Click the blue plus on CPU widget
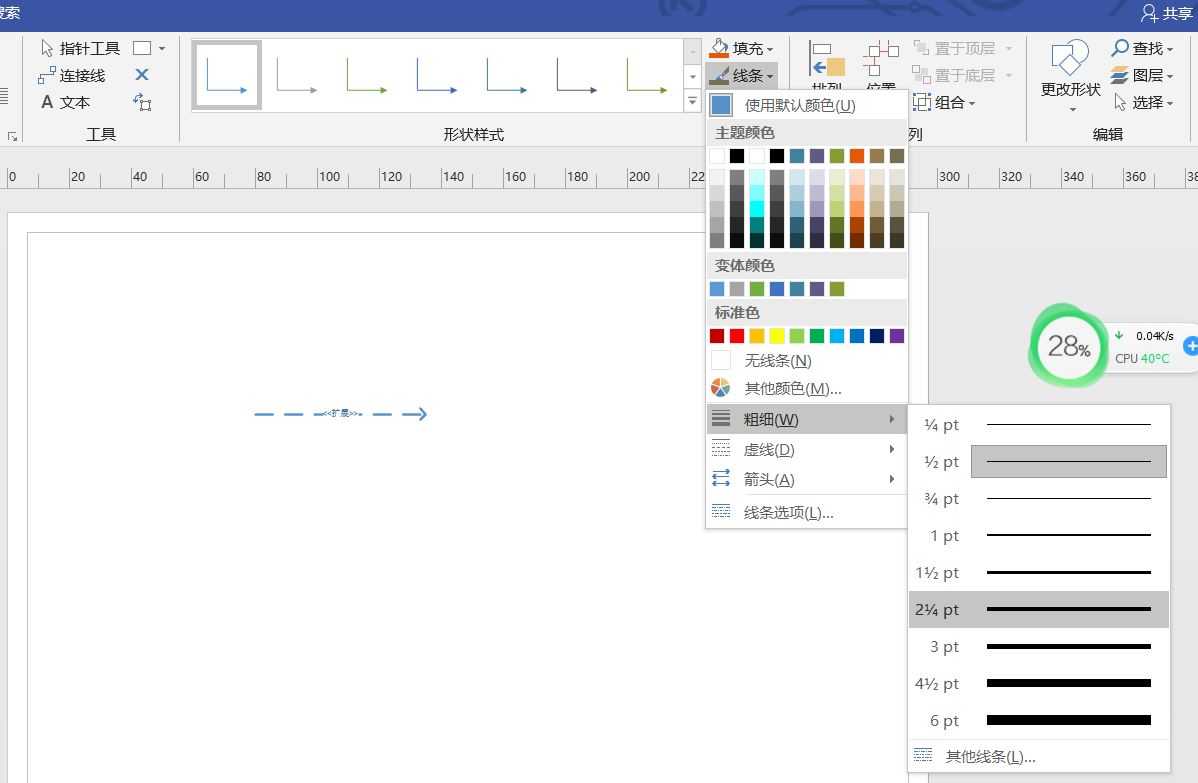The image size is (1198, 783). (x=1190, y=346)
